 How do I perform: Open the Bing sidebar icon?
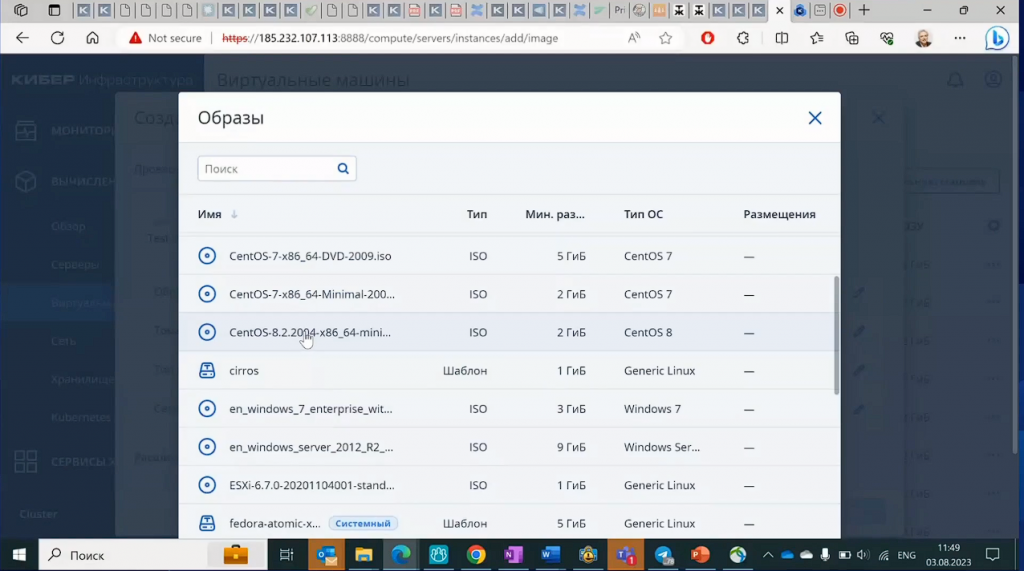point(997,39)
